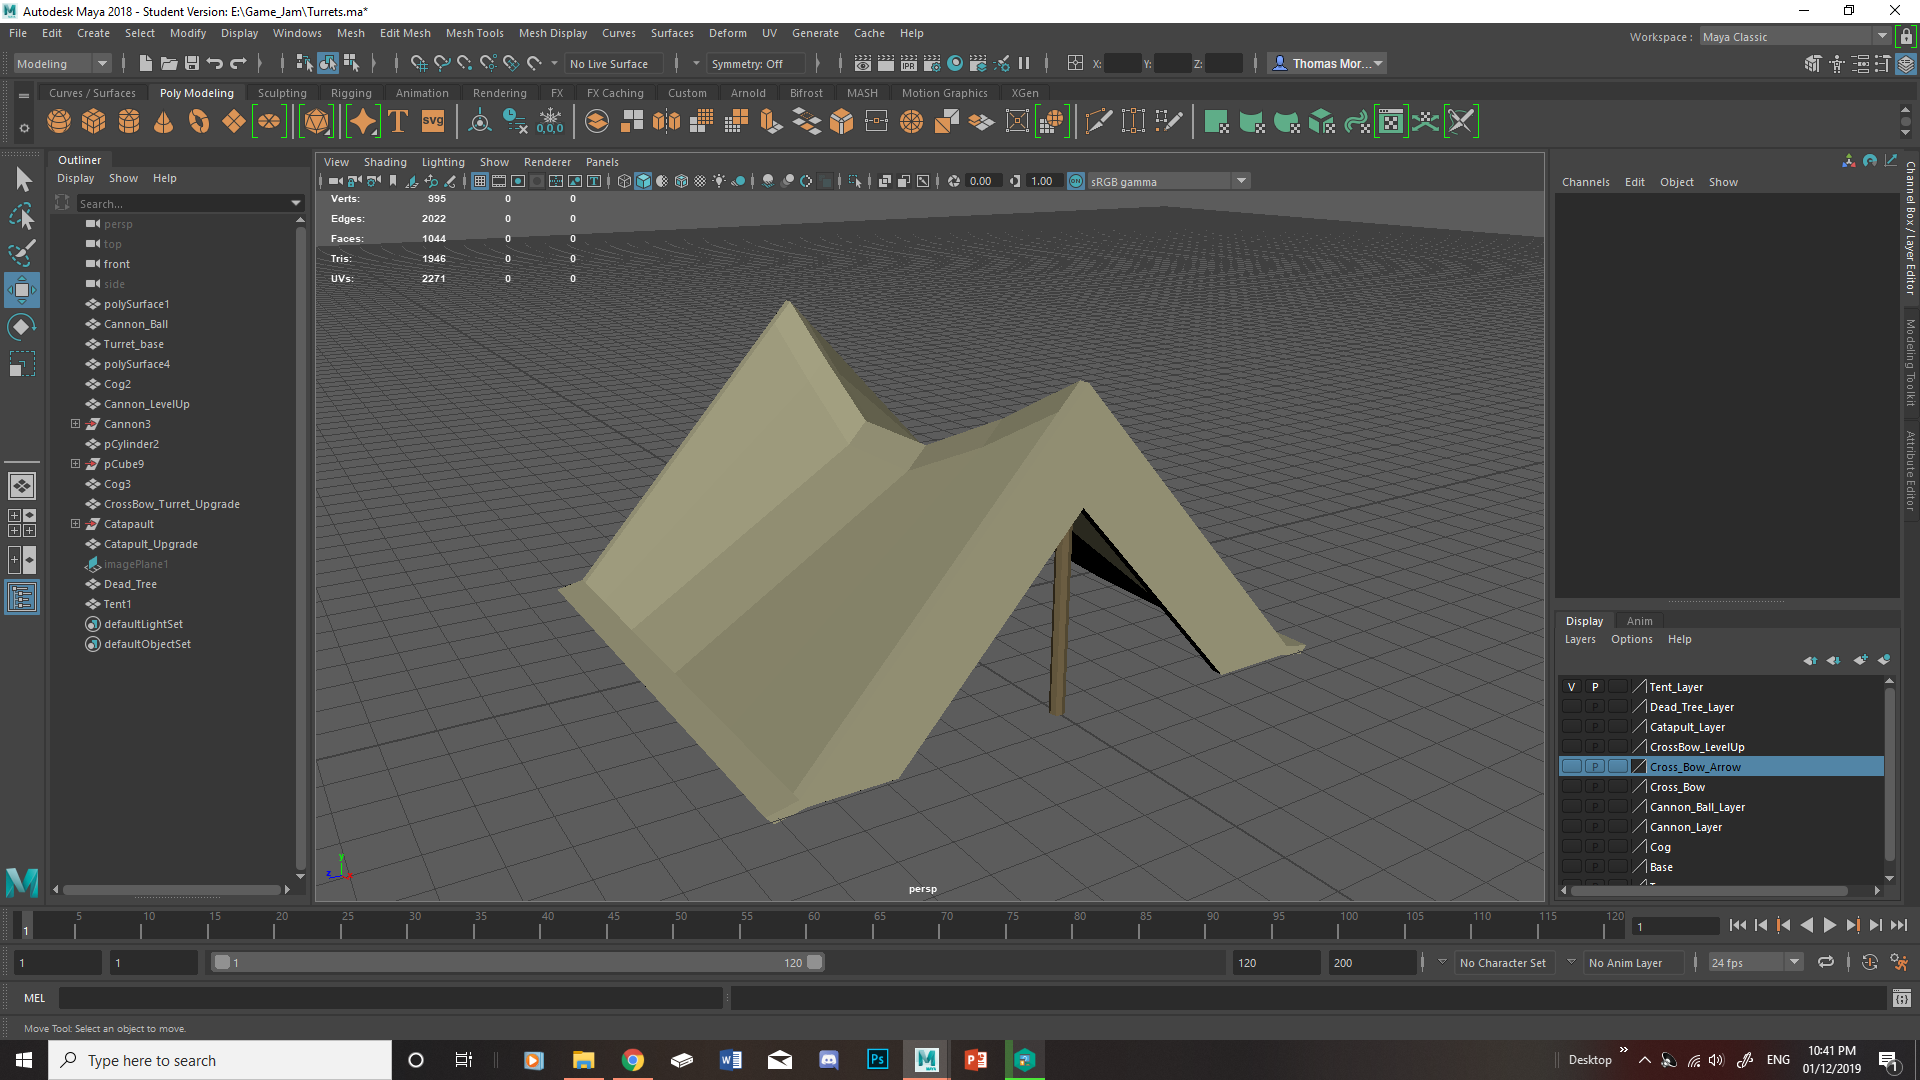
Task: Click the Polygon Cube shelf icon
Action: pyautogui.click(x=94, y=122)
